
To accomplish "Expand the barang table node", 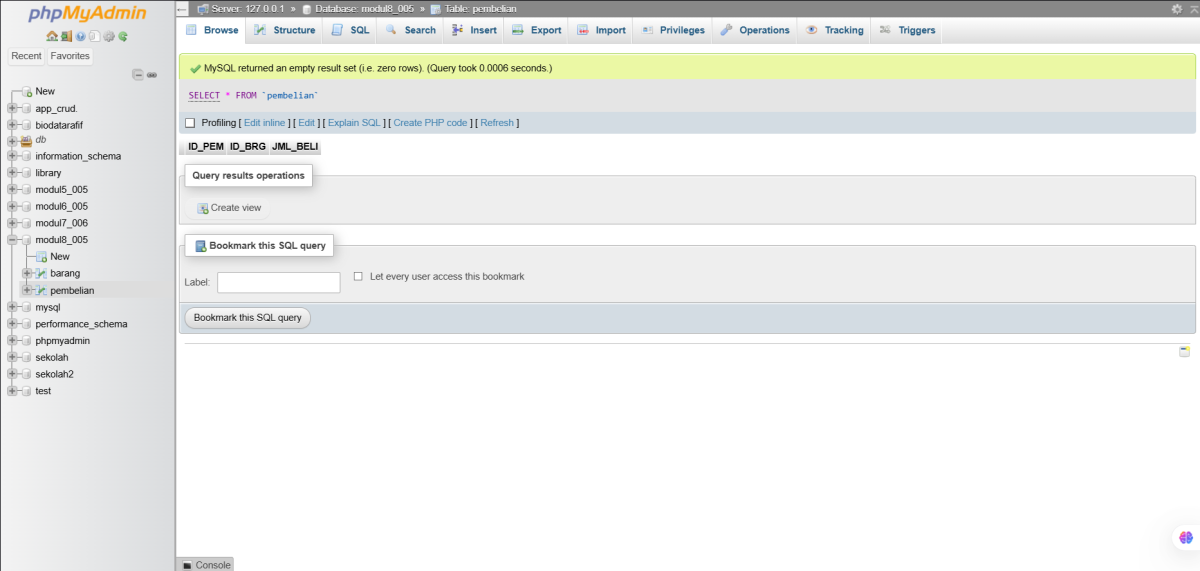I will point(27,273).
